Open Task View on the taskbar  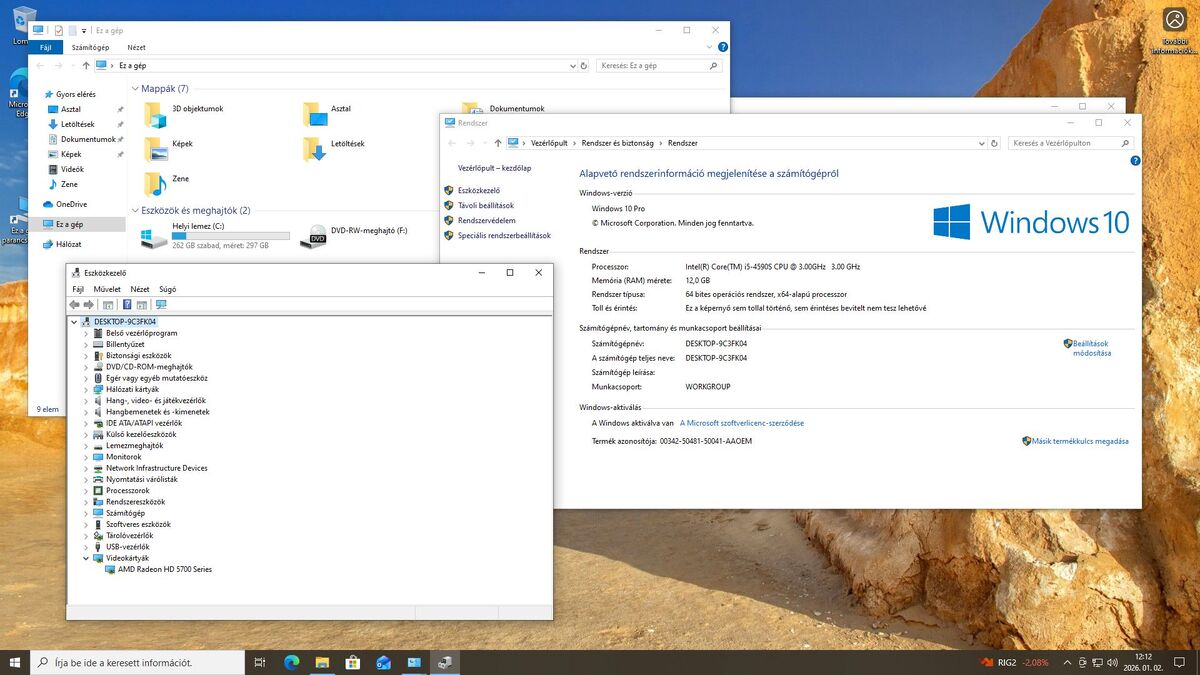click(260, 662)
